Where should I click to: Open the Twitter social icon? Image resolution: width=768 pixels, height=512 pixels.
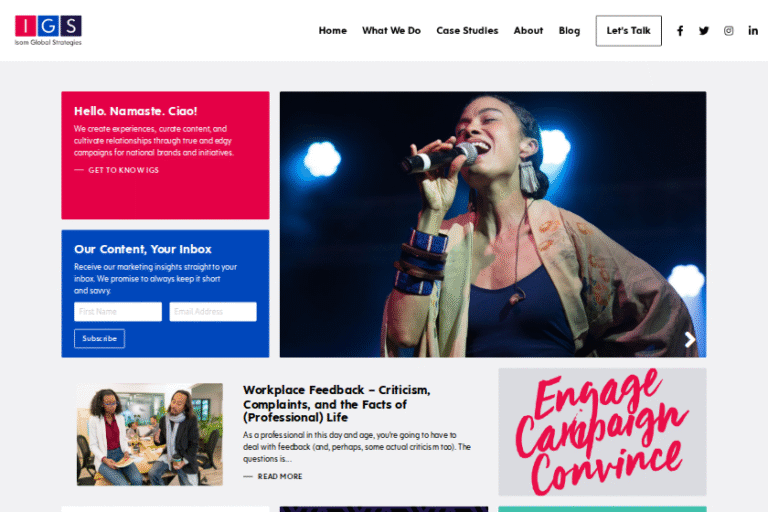pos(704,31)
